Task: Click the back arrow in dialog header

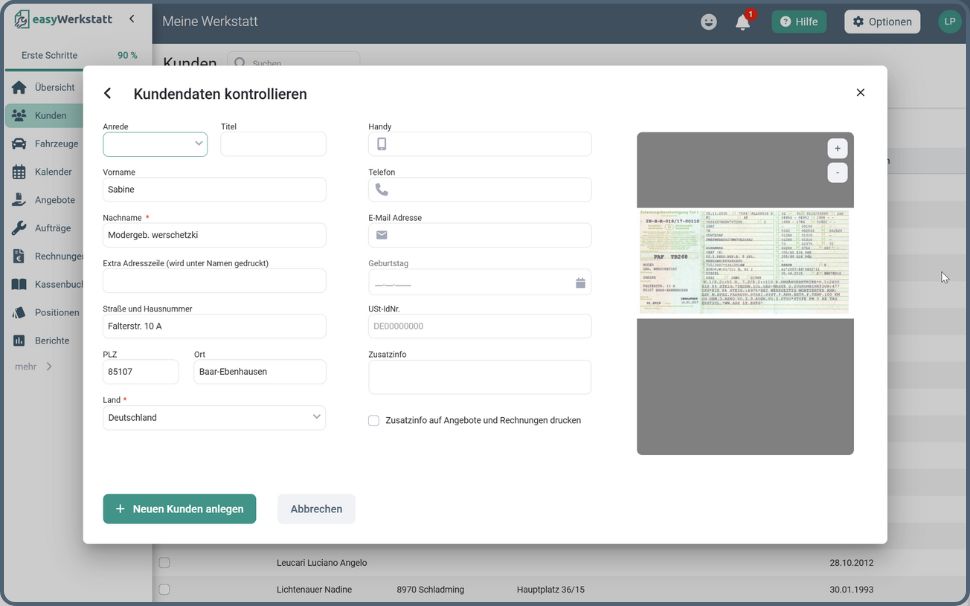Action: pos(108,94)
